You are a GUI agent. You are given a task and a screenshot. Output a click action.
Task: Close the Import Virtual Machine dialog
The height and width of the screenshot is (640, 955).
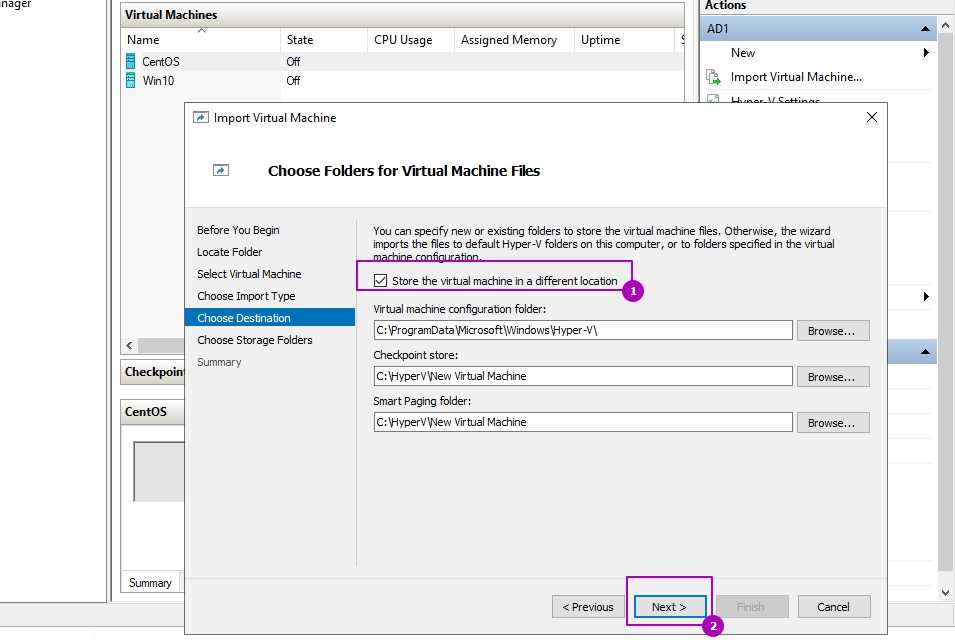click(x=871, y=118)
